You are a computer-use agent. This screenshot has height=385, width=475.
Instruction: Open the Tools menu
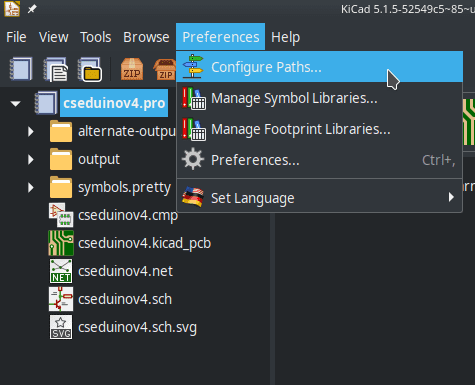[x=95, y=37]
